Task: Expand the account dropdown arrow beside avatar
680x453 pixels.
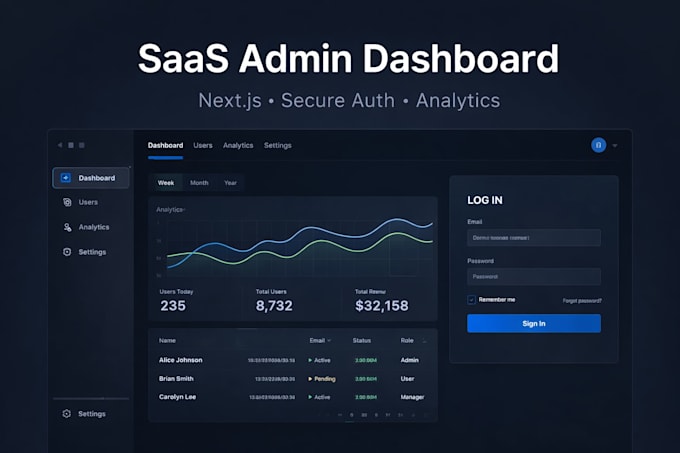Action: pyautogui.click(x=615, y=146)
